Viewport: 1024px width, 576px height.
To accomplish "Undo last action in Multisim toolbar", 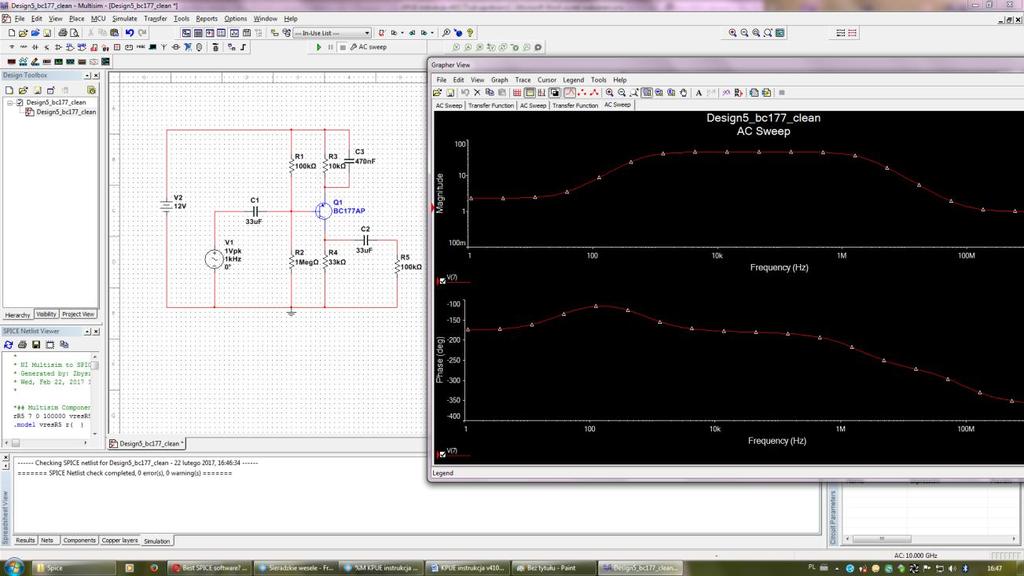I will [129, 33].
